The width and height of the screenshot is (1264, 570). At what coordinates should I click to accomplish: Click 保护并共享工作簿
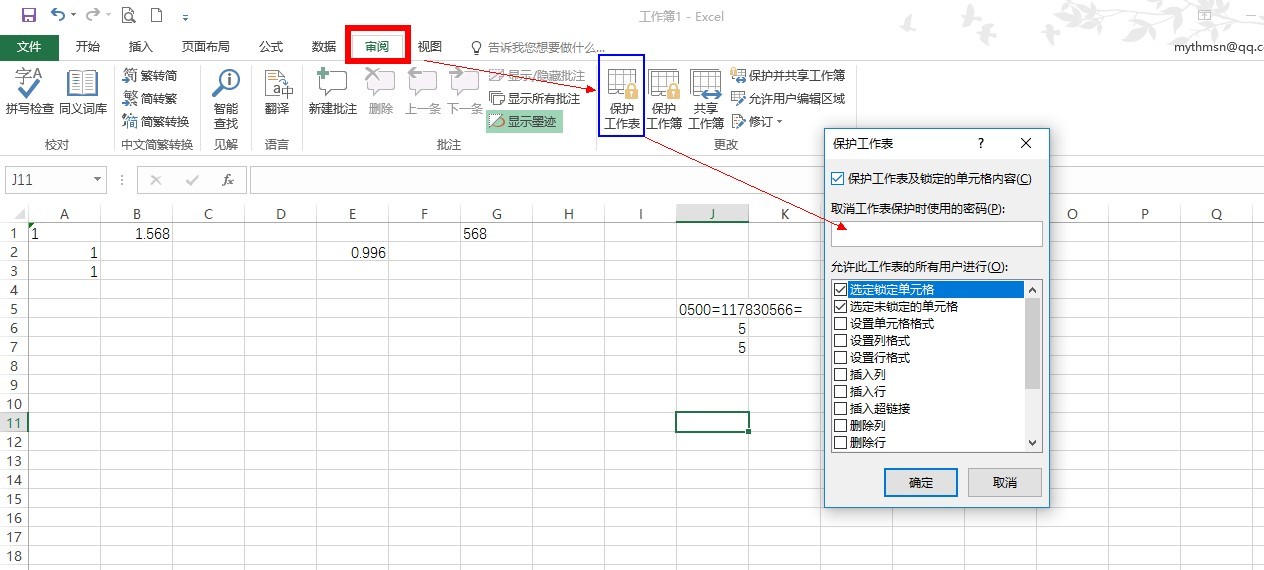[x=788, y=75]
